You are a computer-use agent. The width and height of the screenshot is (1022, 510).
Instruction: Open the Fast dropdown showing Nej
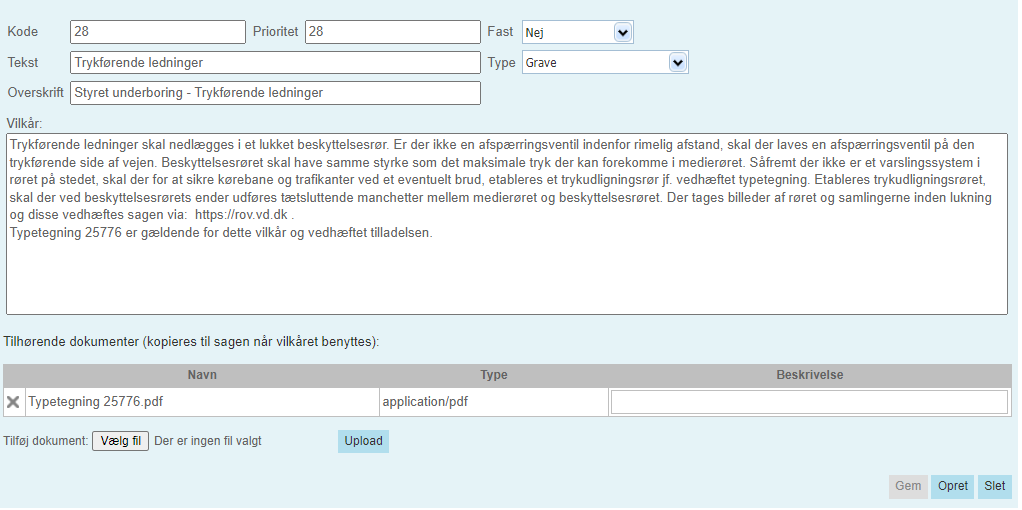point(577,32)
